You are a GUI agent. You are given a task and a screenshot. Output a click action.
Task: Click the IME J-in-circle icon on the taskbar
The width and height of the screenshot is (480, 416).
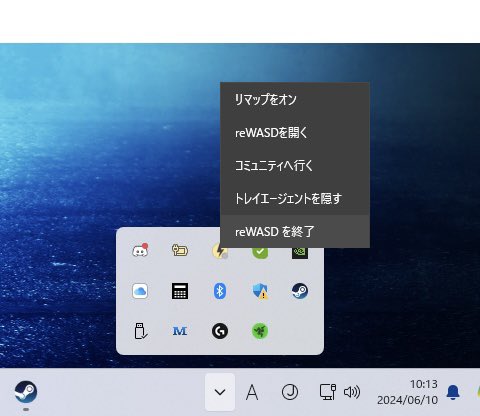(290, 392)
